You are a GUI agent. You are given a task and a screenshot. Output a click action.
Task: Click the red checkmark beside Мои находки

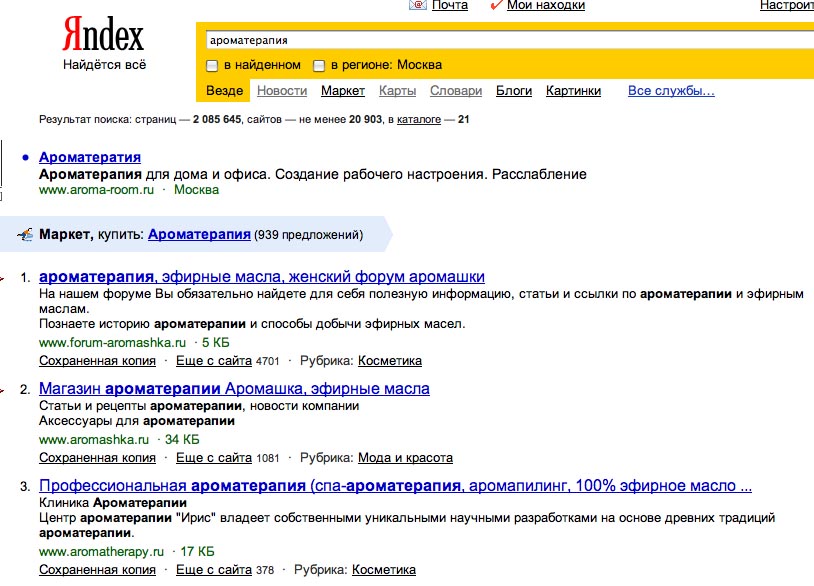496,5
